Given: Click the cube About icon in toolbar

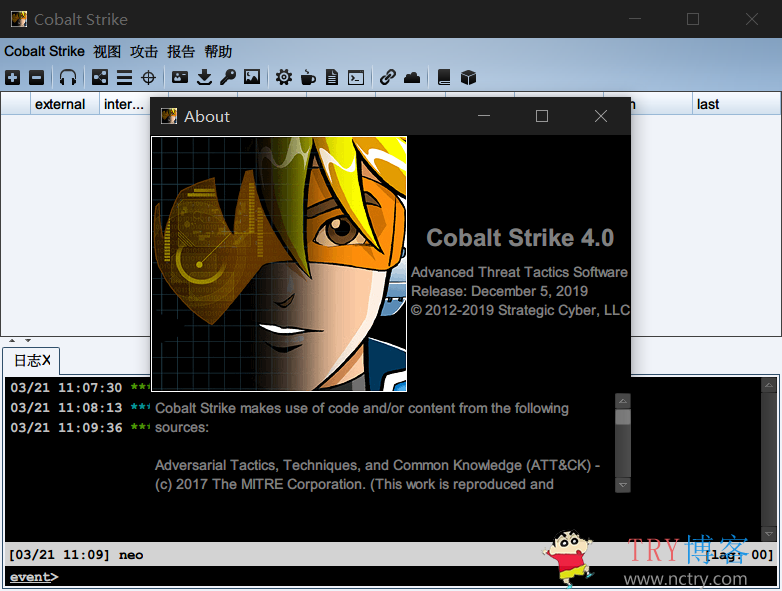Looking at the screenshot, I should 468,77.
